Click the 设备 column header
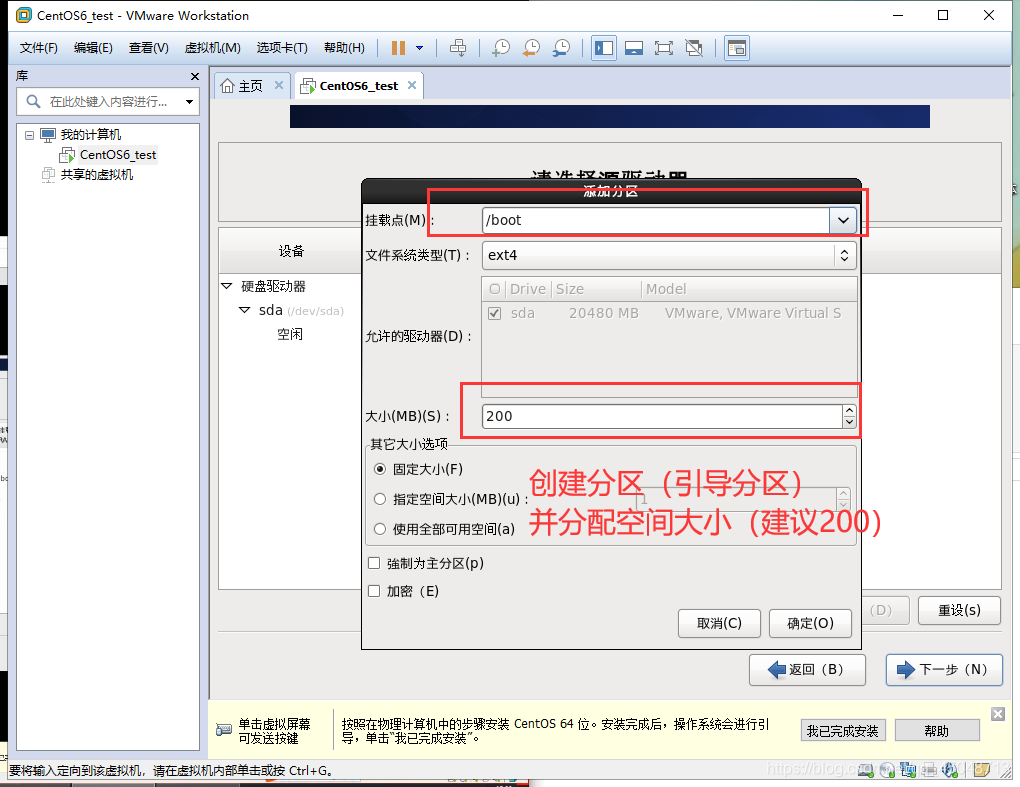Screen dimensions: 1020x787 click(291, 251)
